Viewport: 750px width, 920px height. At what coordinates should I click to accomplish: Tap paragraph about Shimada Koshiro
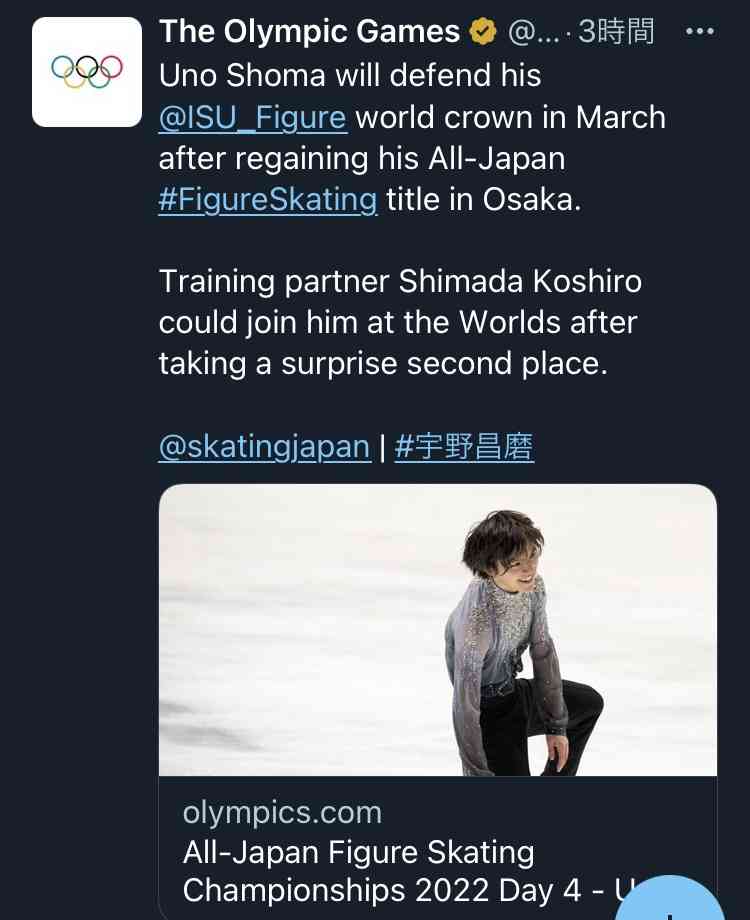(x=400, y=322)
